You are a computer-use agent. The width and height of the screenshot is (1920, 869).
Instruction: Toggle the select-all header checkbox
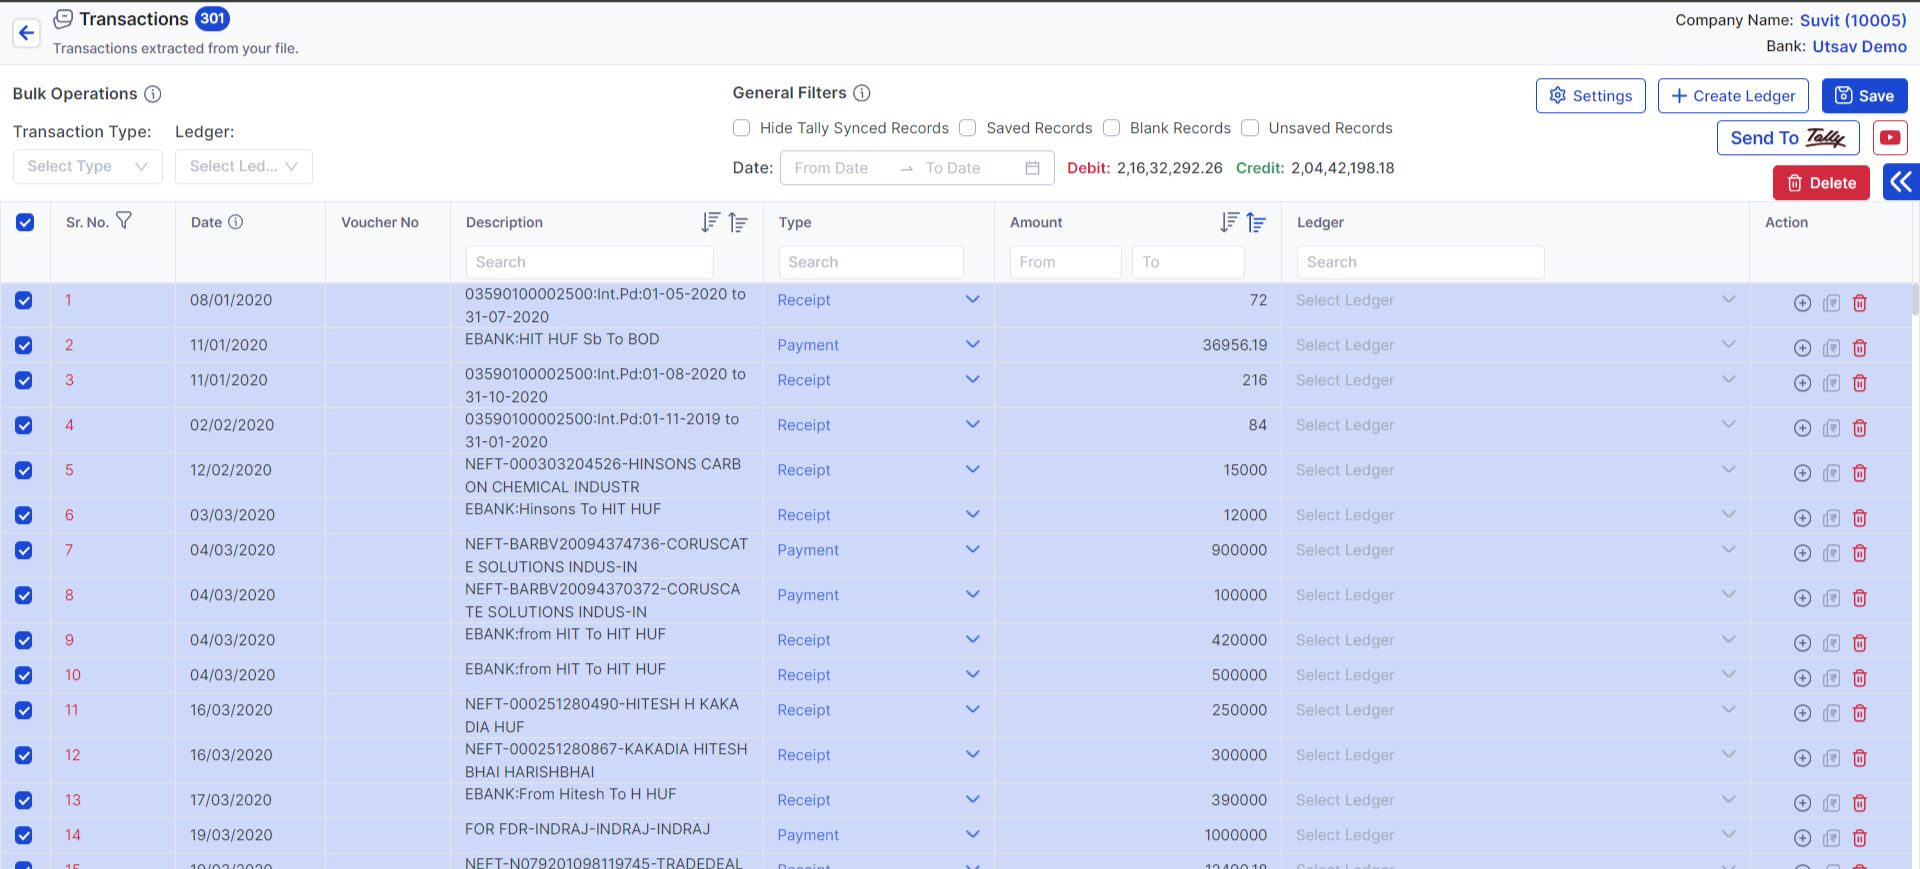pos(25,222)
